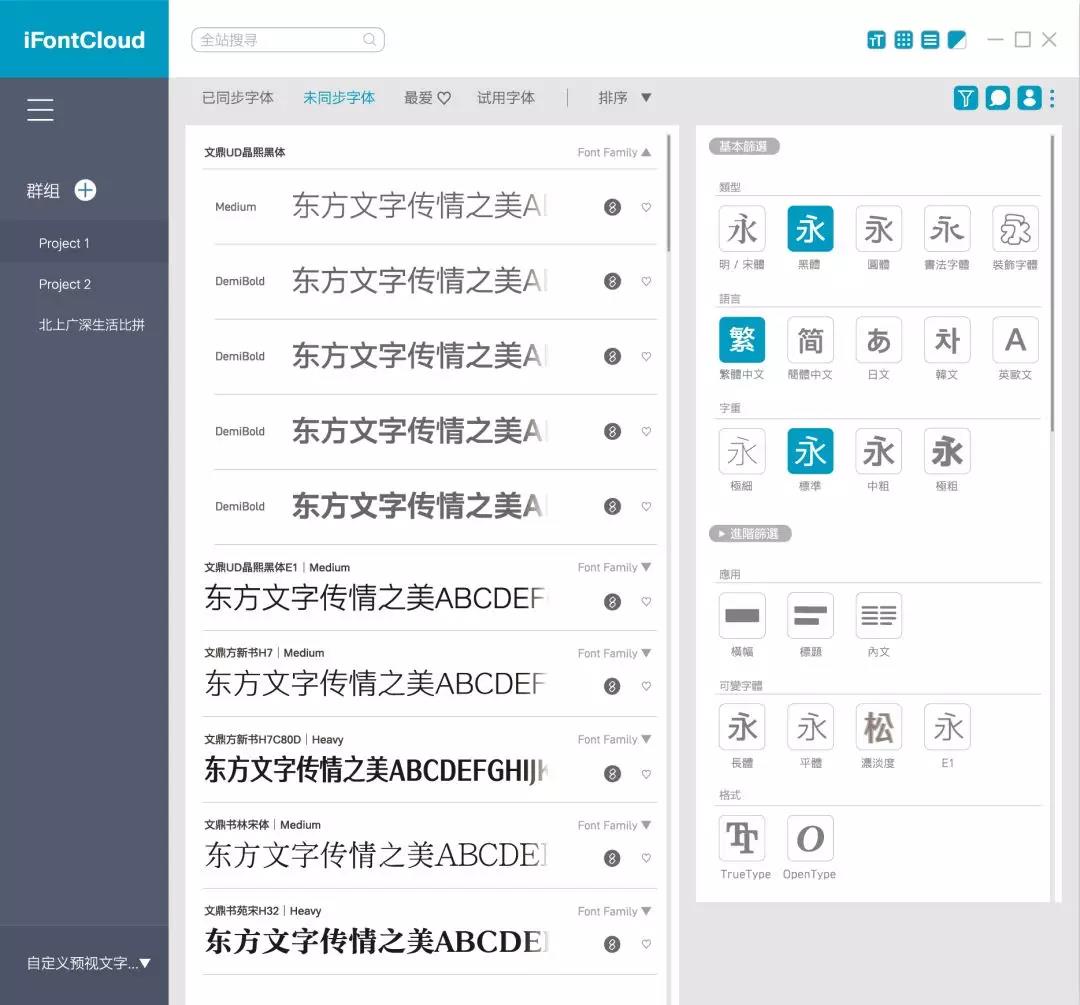The image size is (1080, 1005).
Task: Add a new group with plus icon
Action: [86, 190]
